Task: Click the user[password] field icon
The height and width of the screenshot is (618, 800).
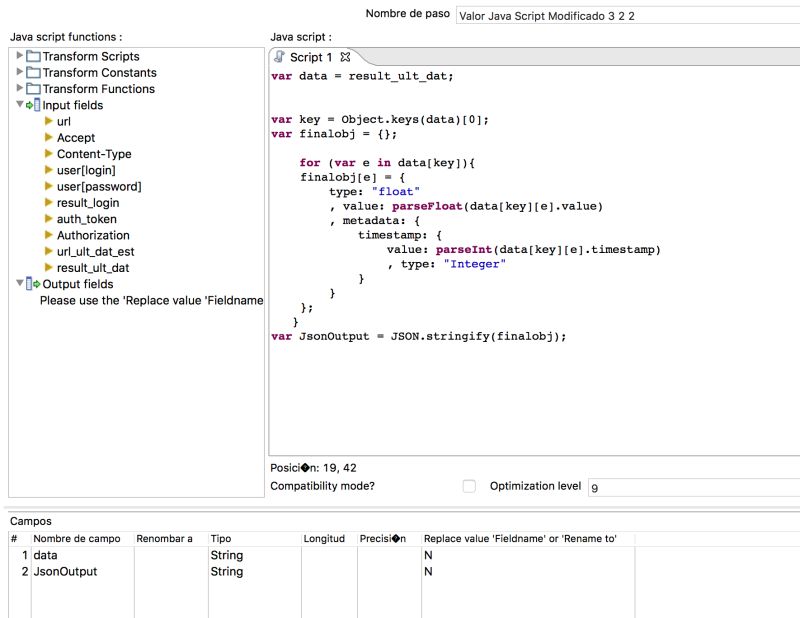Action: 48,186
